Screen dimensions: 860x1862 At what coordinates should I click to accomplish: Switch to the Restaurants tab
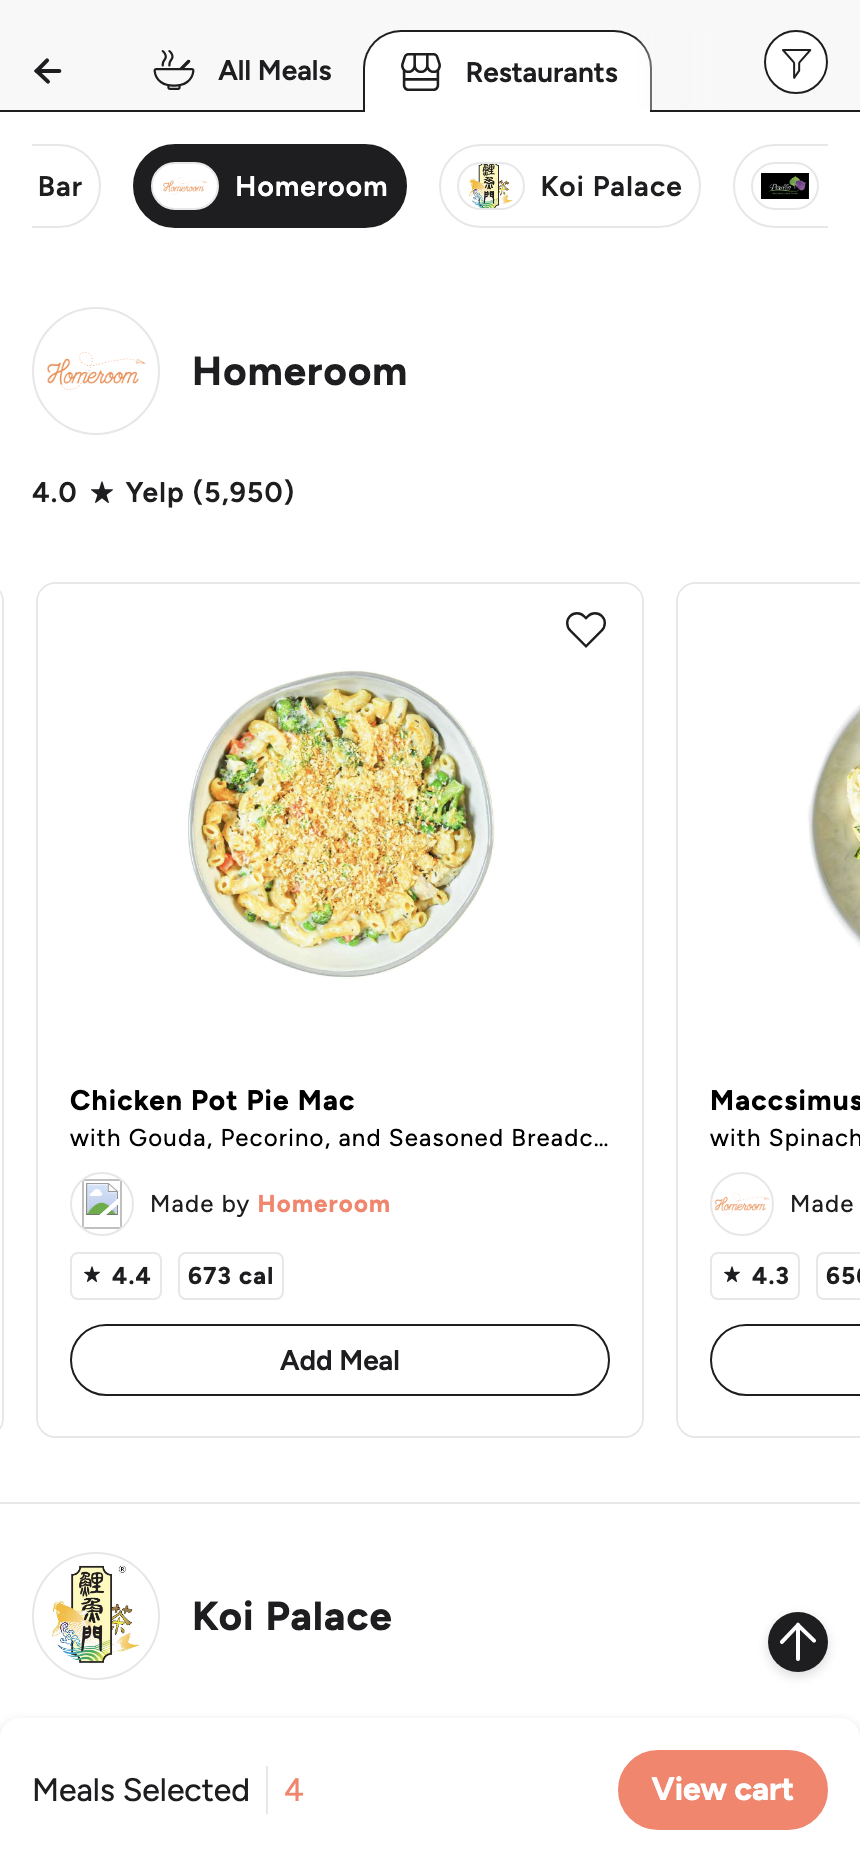[x=508, y=72]
